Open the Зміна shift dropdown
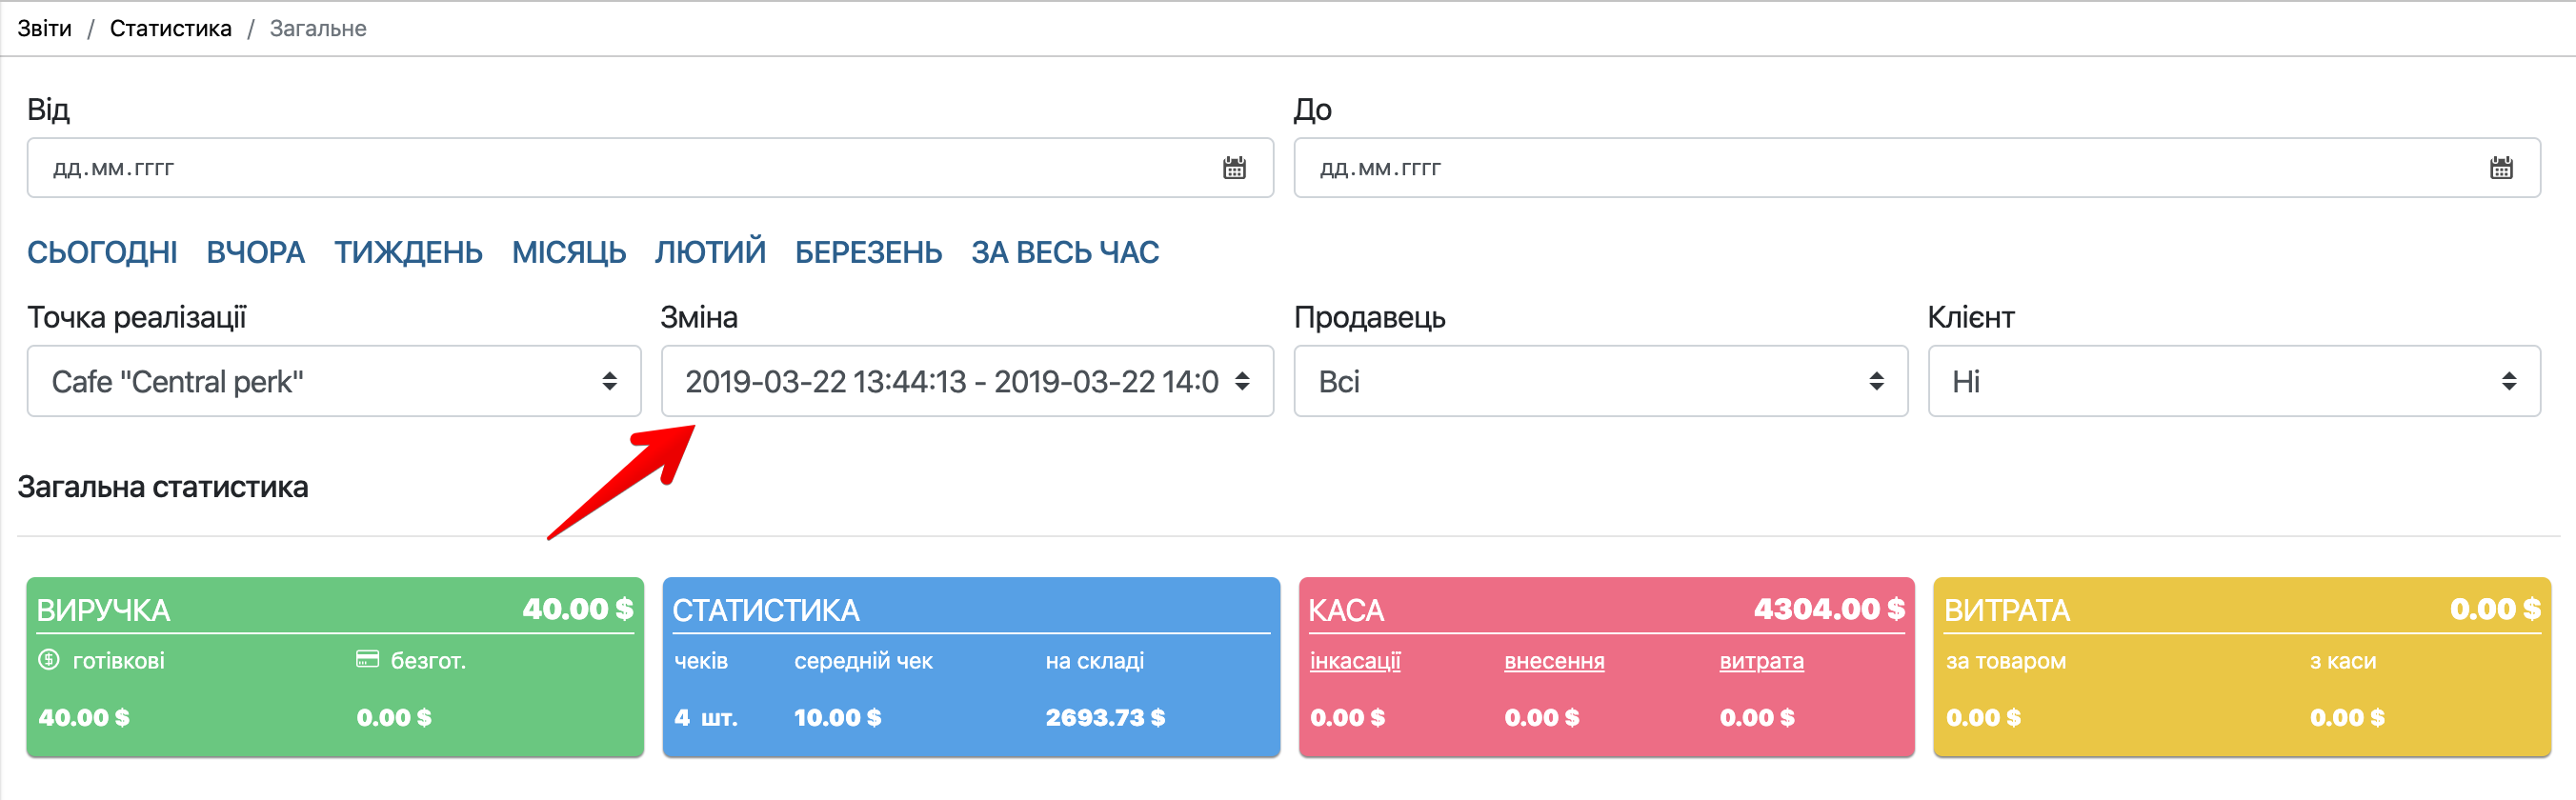 coord(966,381)
